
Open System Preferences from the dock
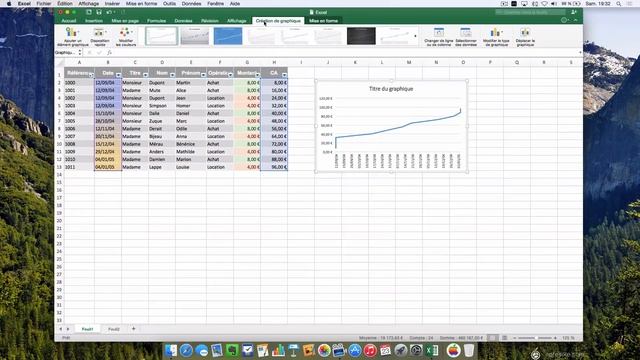coord(416,350)
